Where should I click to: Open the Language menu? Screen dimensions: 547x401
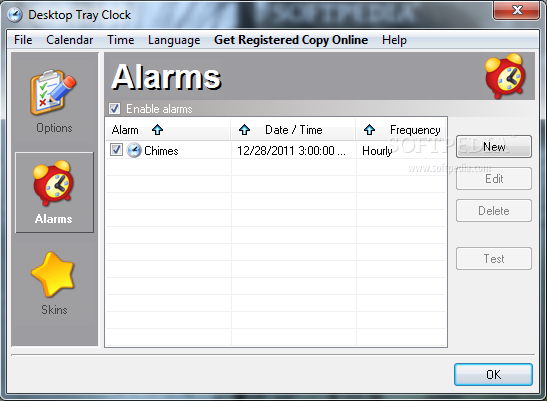174,40
